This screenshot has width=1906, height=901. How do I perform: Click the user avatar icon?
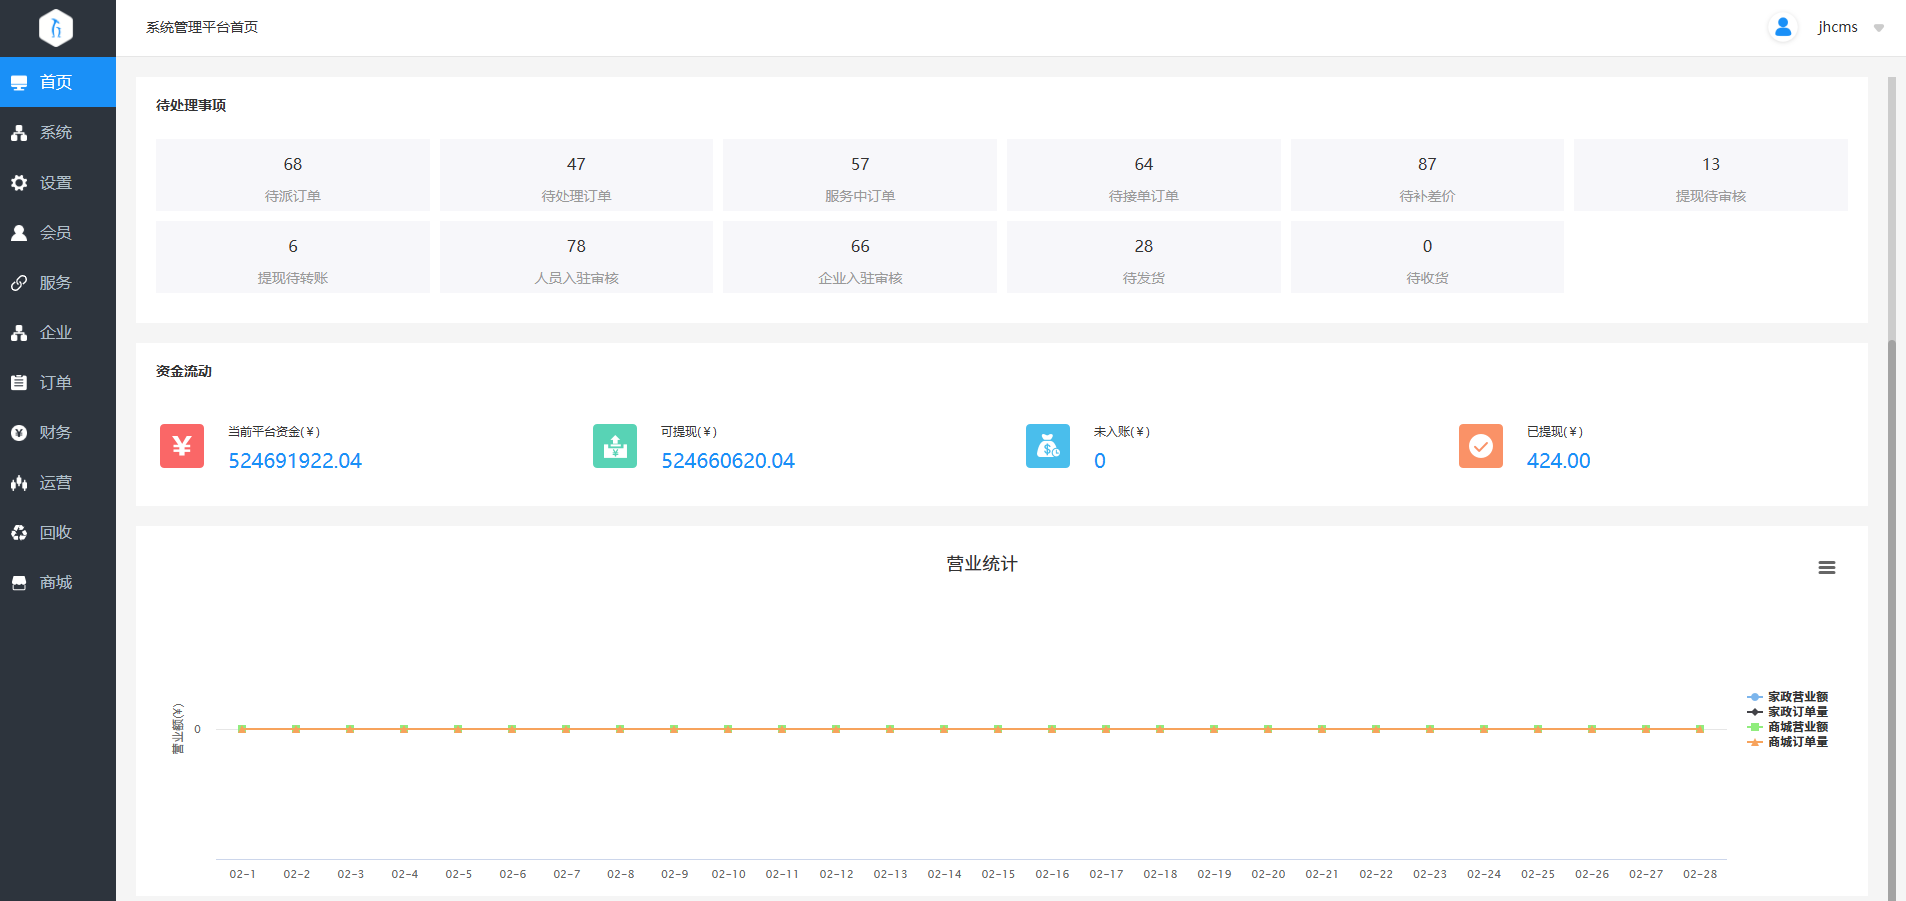1783,28
